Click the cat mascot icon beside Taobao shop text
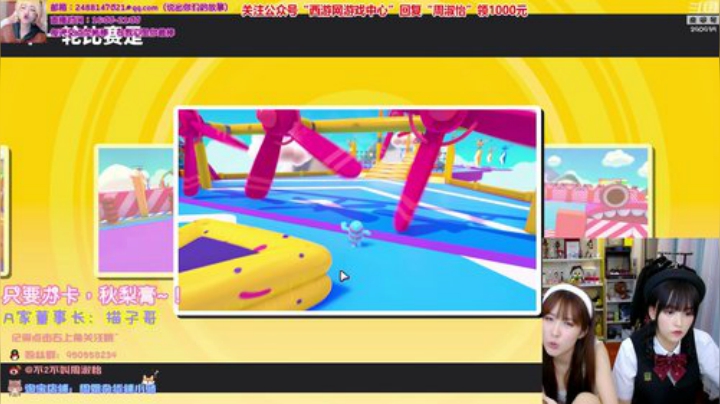Viewport: 720px width, 404px height. point(14,388)
